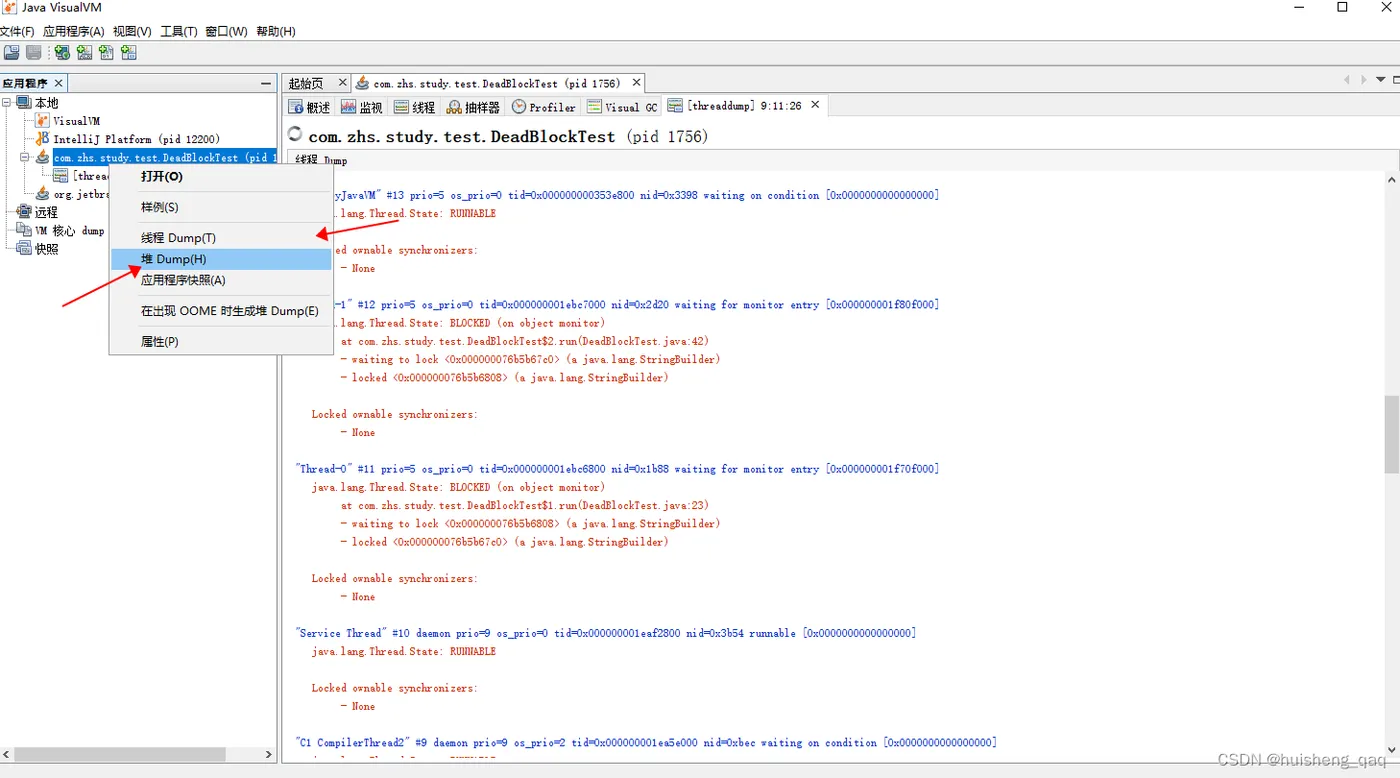The image size is (1400, 778).
Task: Click the Java VisualVM title bar logo
Action: 9,8
